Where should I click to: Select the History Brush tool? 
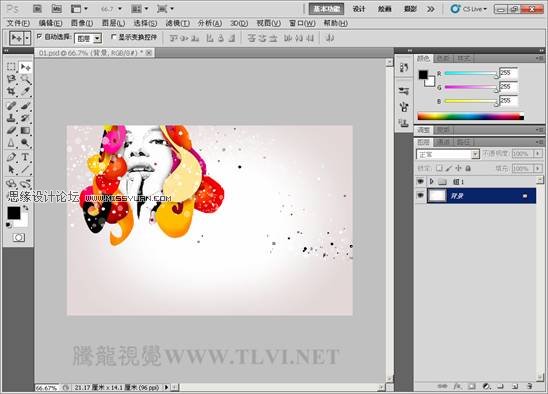pos(25,118)
